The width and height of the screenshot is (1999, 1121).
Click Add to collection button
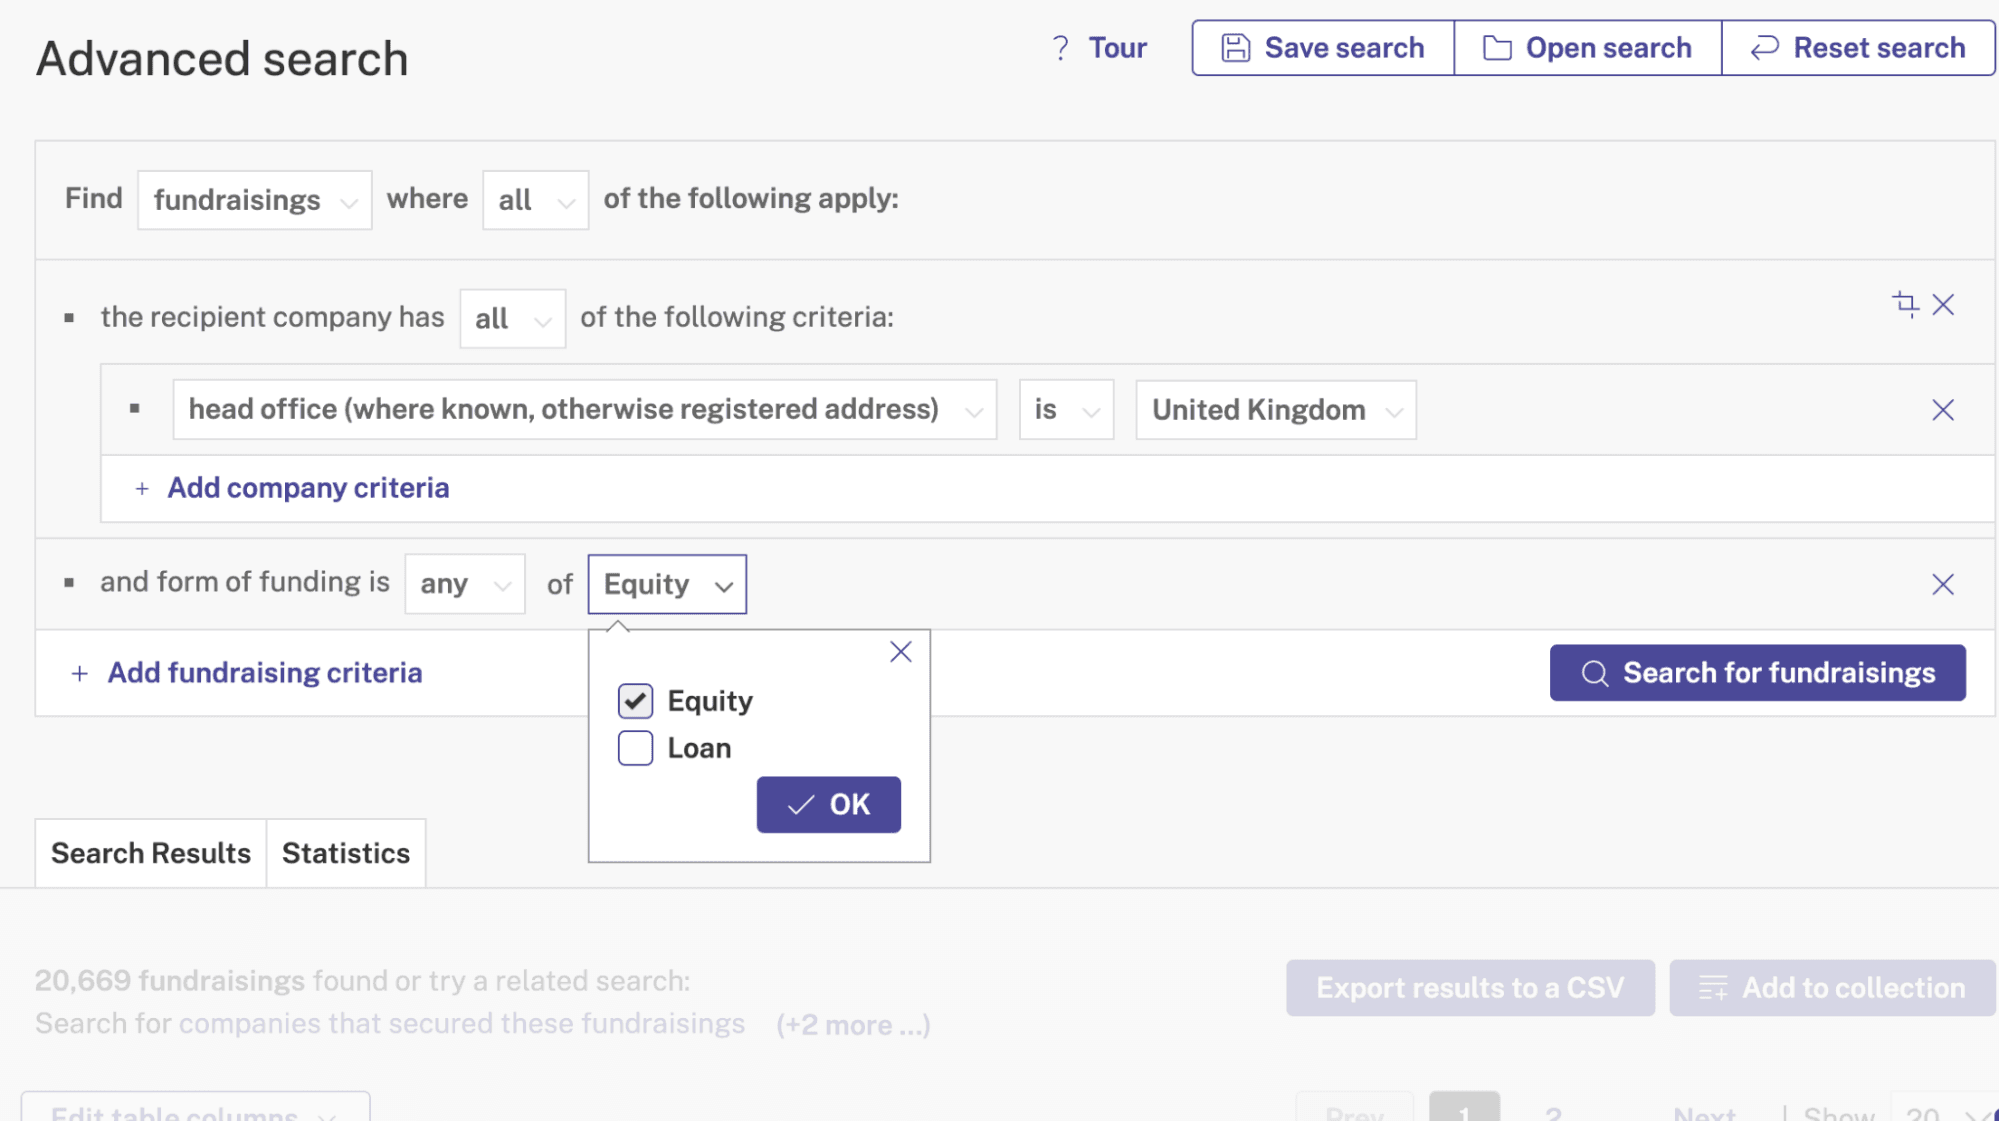click(x=1832, y=988)
